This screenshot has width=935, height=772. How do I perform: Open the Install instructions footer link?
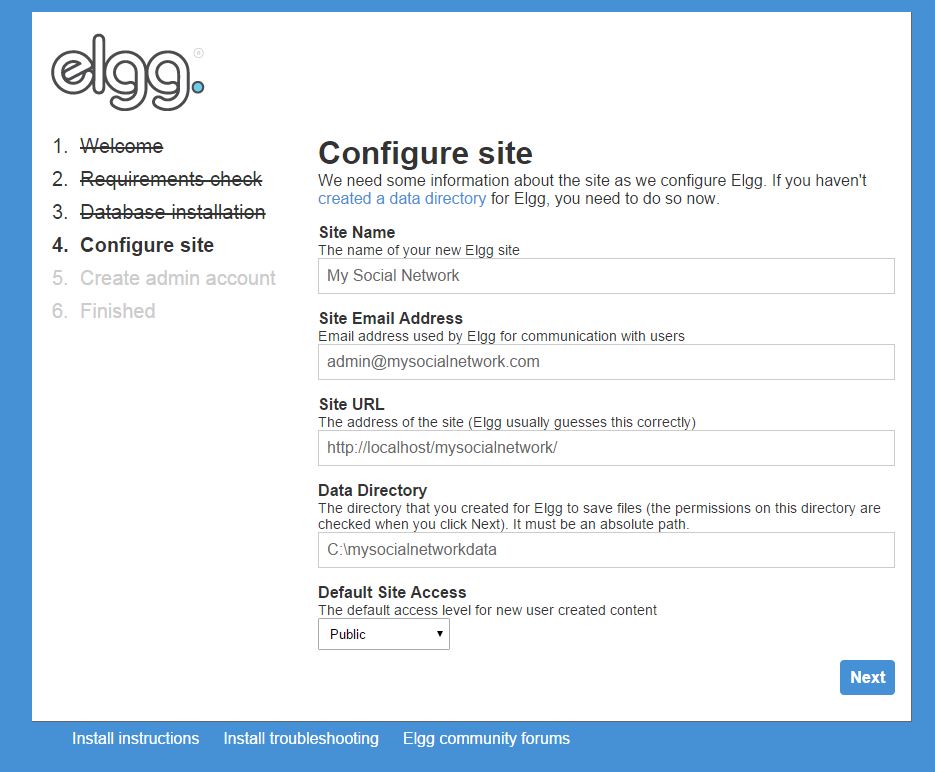click(135, 738)
